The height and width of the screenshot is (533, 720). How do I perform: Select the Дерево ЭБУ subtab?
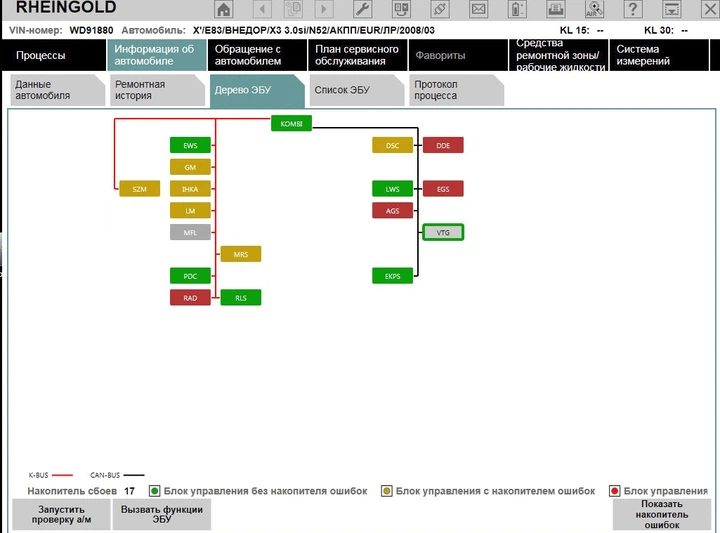click(257, 90)
